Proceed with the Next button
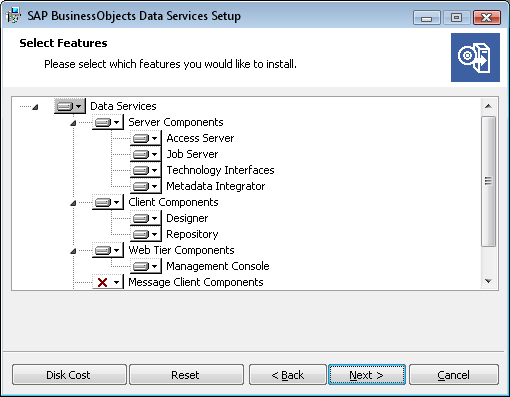This screenshot has width=510, height=397. [367, 375]
